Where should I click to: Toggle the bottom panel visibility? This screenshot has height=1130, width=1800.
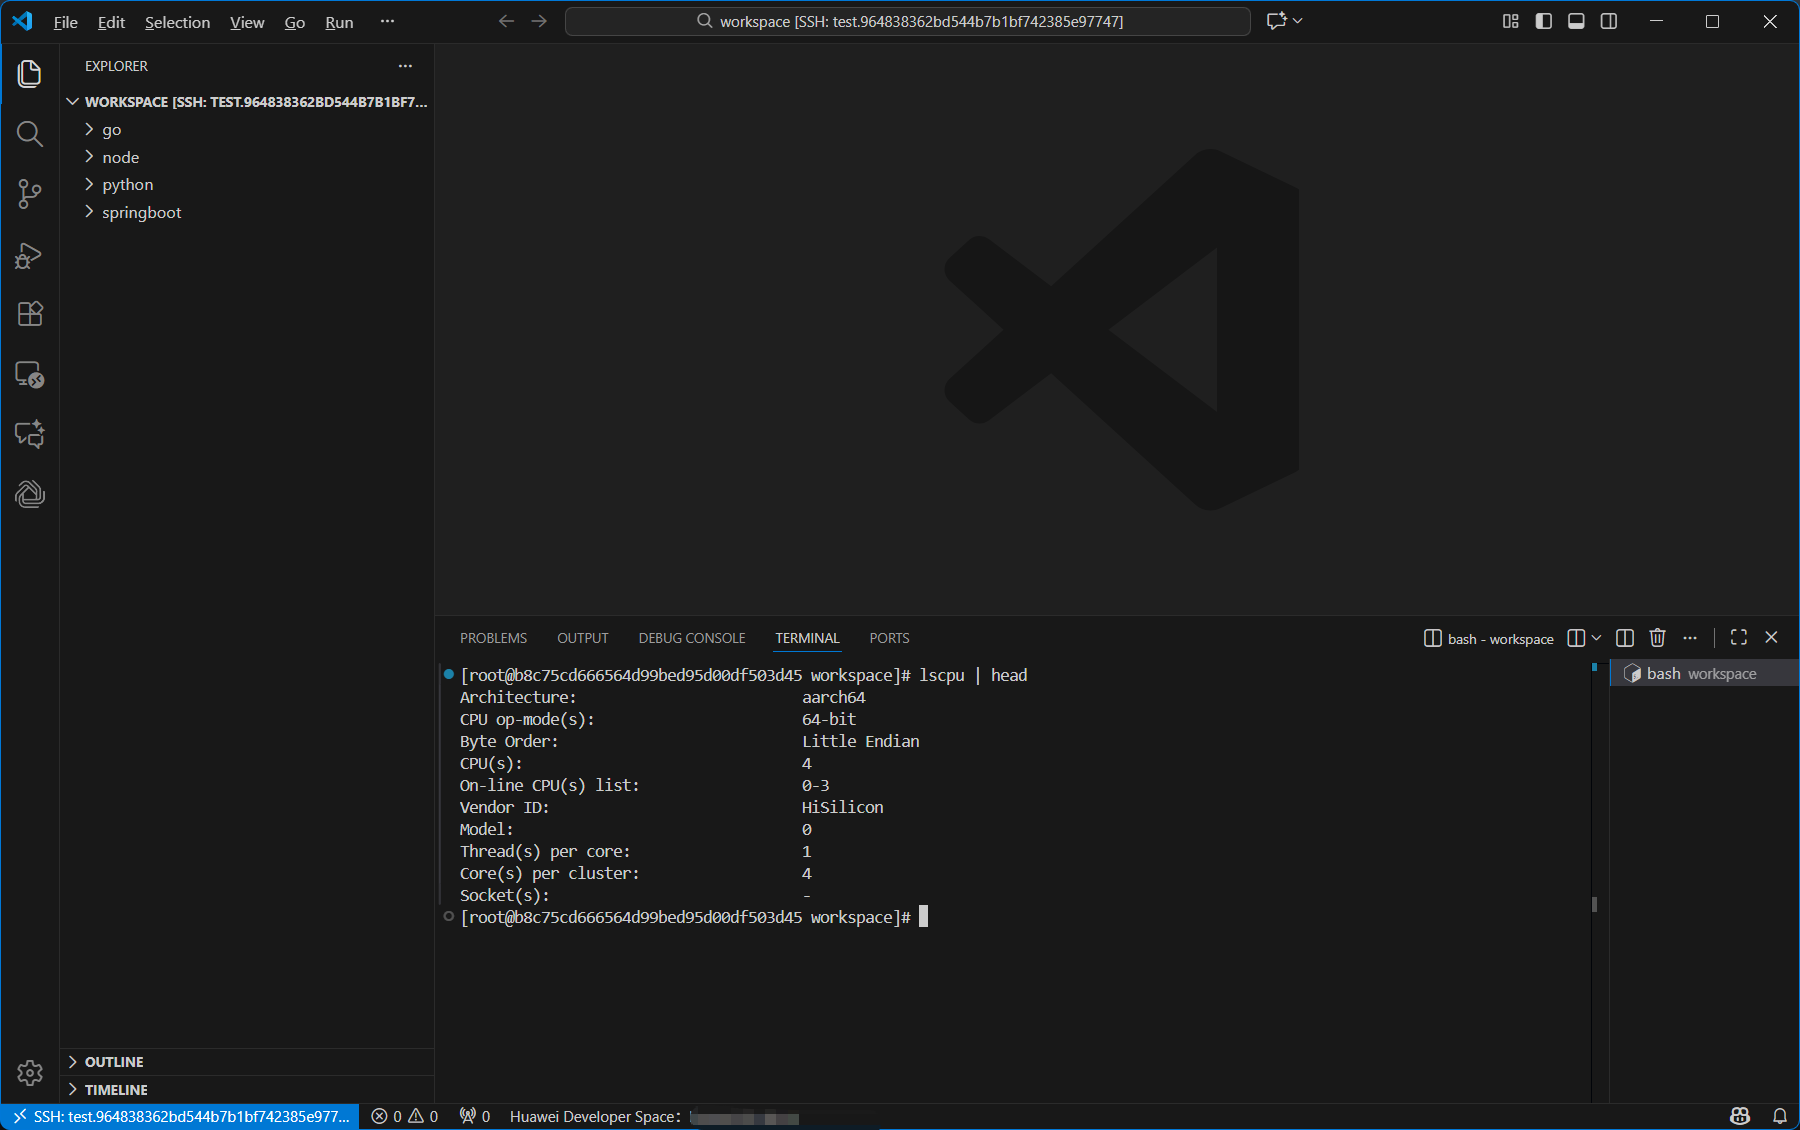pos(1576,21)
